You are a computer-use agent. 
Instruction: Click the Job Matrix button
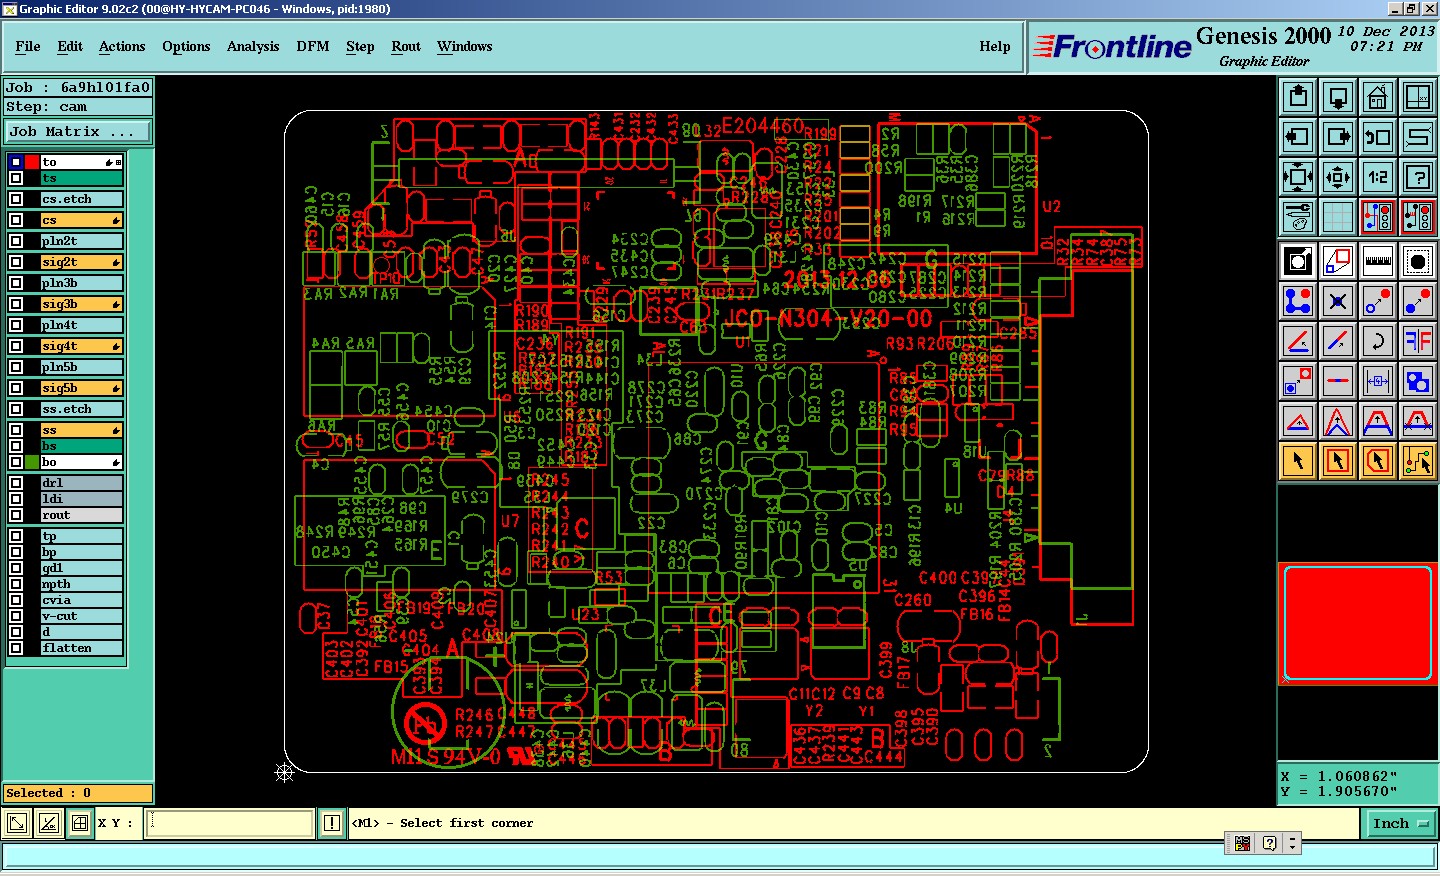(78, 131)
